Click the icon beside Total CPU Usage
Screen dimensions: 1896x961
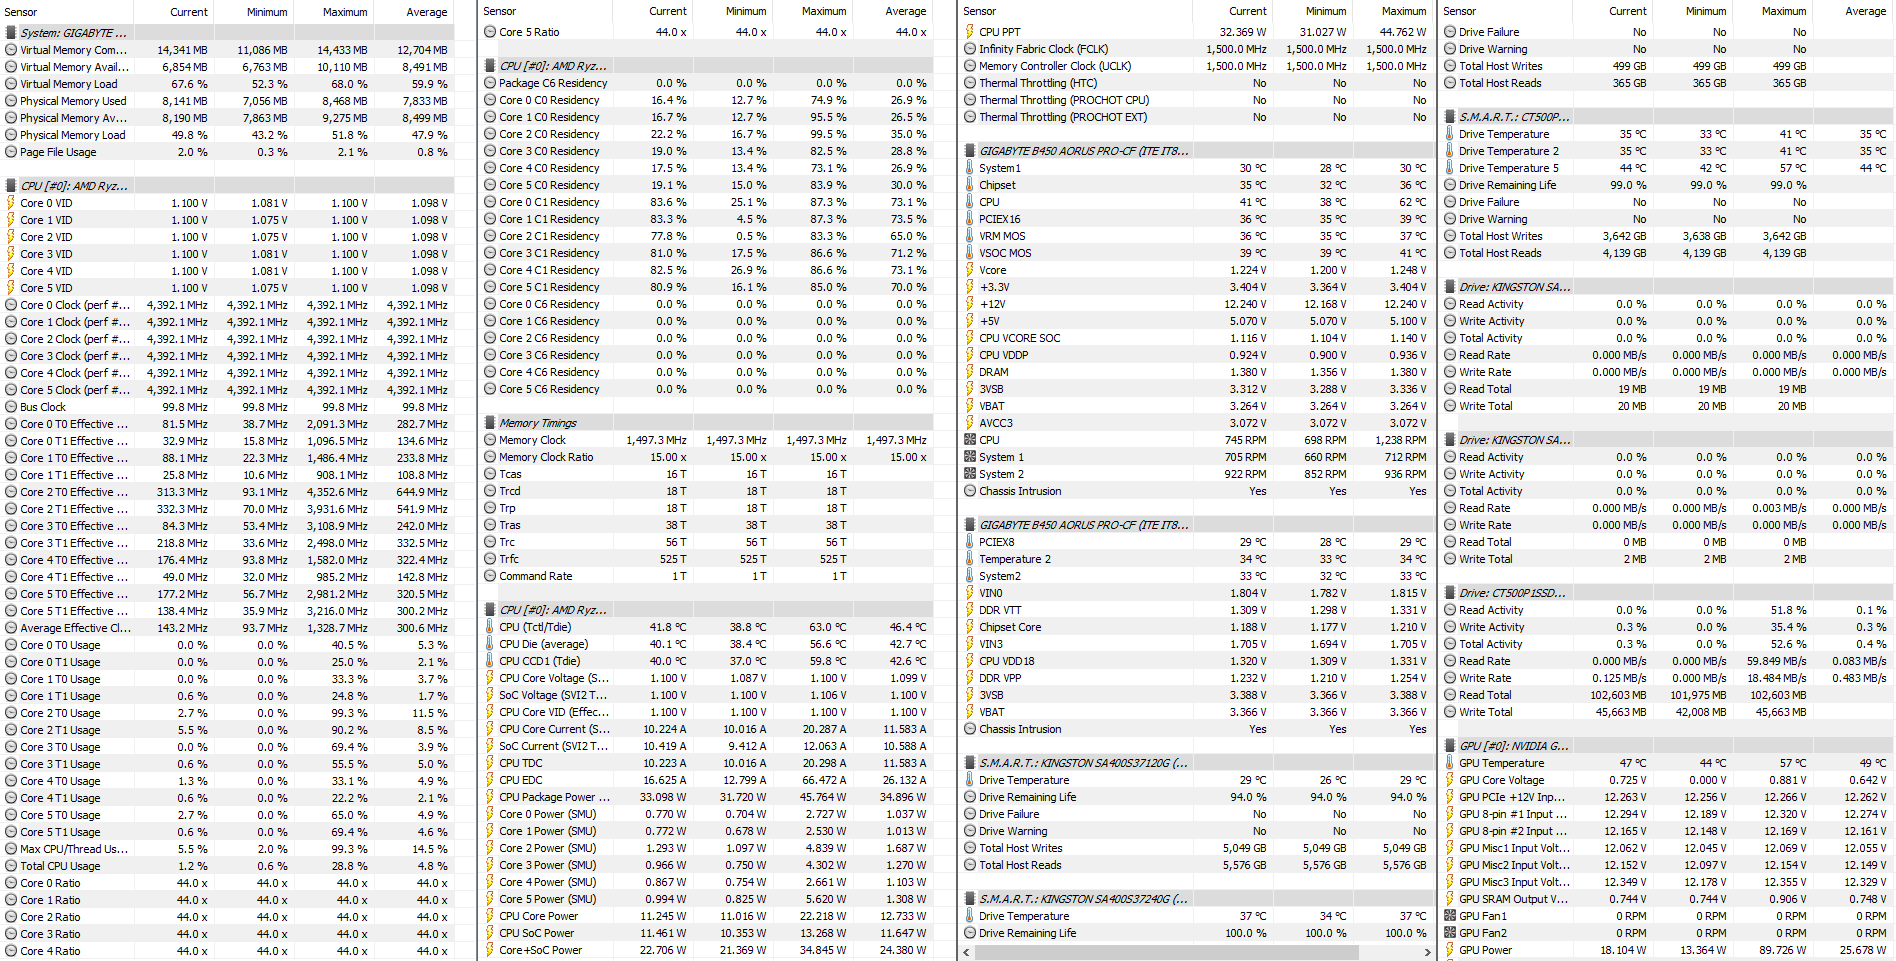coord(11,866)
